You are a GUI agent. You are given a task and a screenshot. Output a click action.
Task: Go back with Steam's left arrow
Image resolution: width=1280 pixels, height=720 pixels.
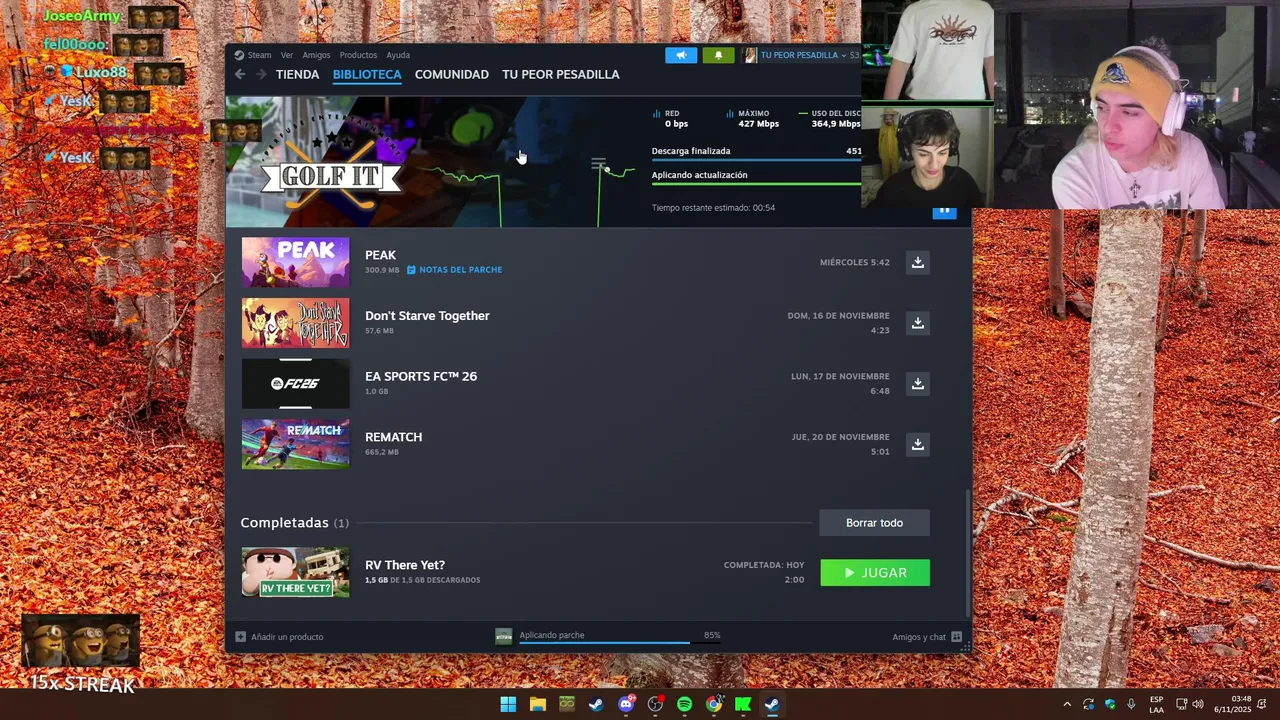tap(240, 74)
